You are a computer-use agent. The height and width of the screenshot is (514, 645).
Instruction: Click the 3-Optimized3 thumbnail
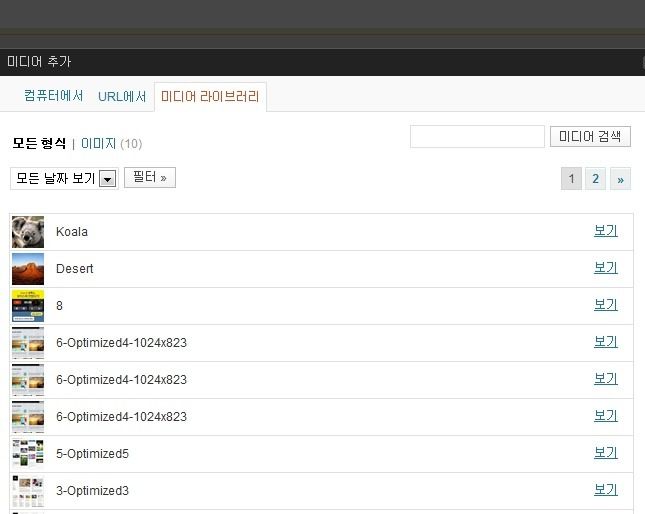(x=28, y=491)
